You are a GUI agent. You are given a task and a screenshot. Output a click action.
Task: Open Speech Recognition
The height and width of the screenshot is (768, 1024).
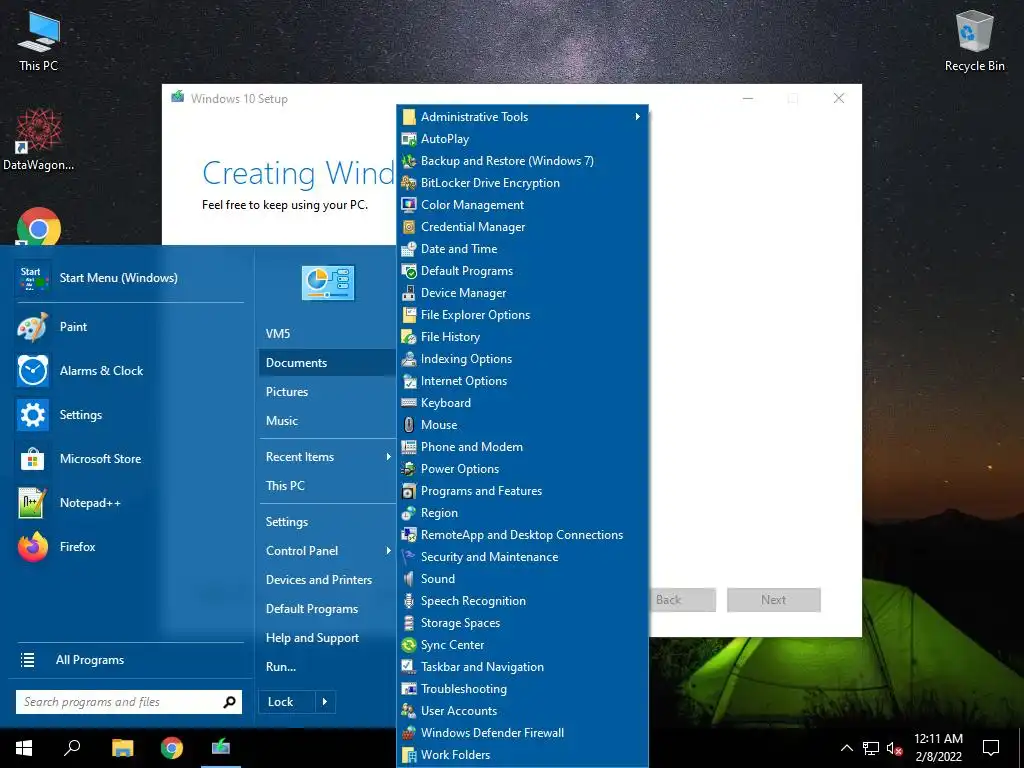click(522, 601)
